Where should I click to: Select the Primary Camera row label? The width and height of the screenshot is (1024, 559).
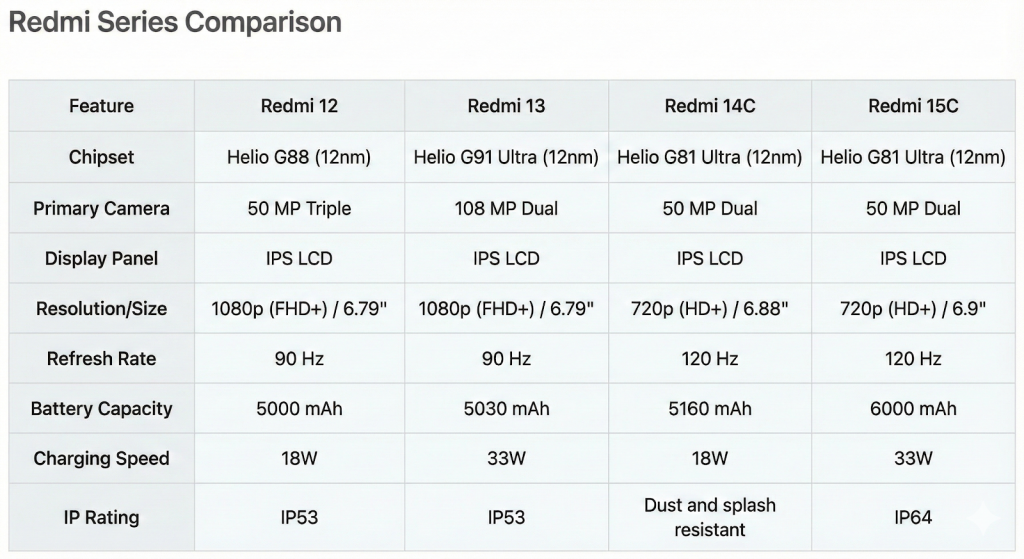point(101,208)
